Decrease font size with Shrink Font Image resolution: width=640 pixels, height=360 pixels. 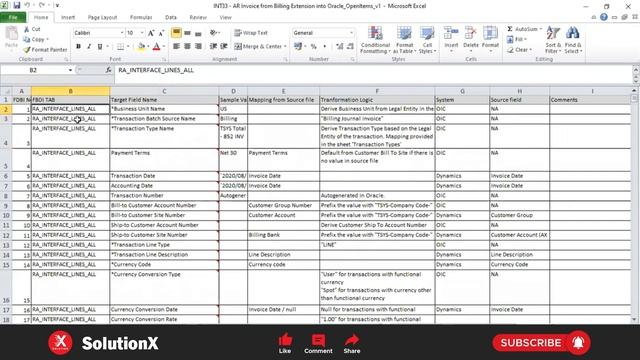pos(161,33)
